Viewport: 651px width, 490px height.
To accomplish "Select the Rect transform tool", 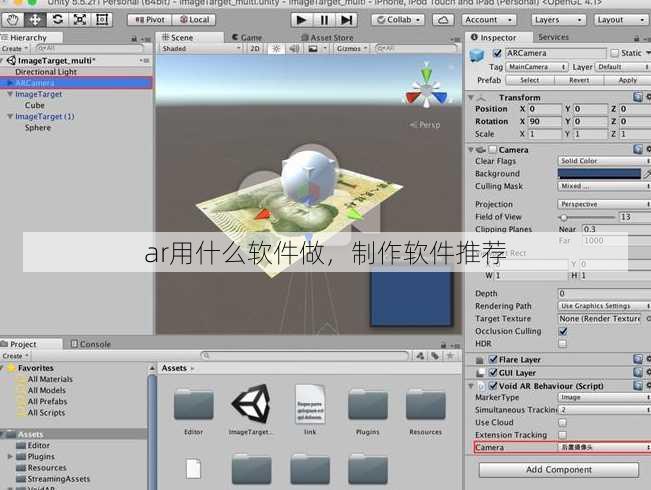I will (x=102, y=20).
